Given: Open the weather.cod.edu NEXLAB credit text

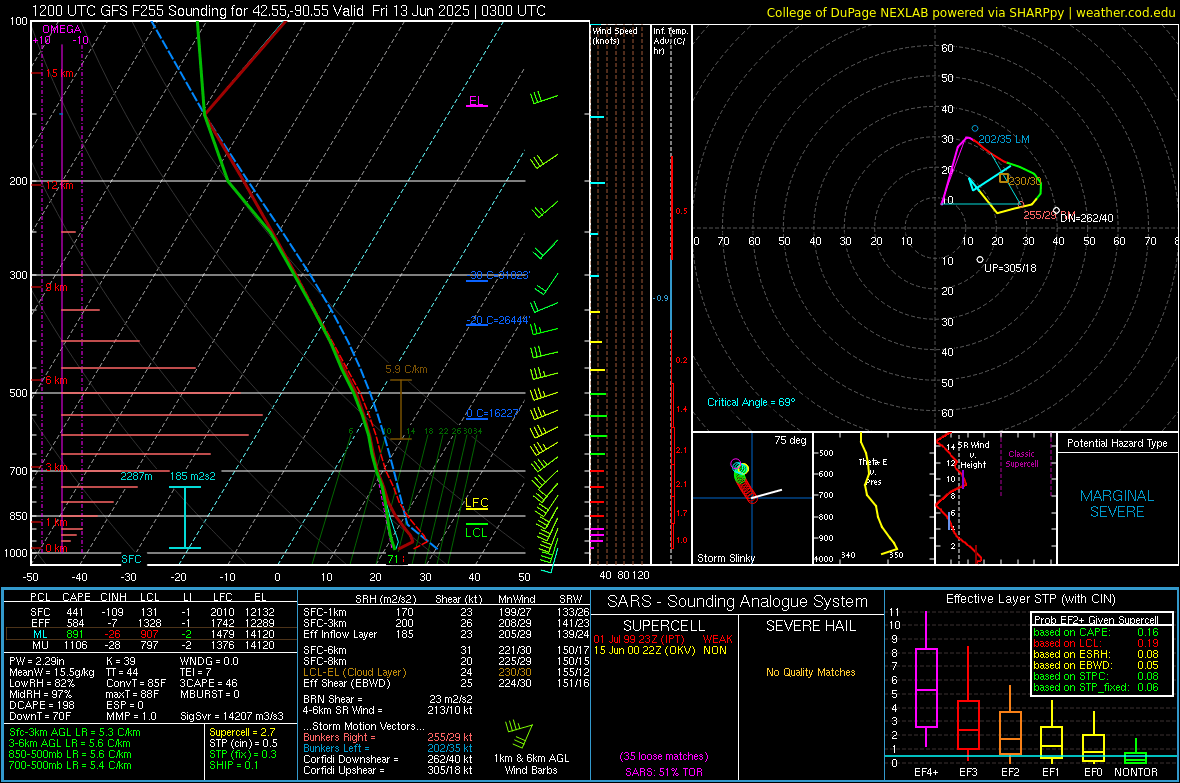Looking at the screenshot, I should (x=970, y=12).
